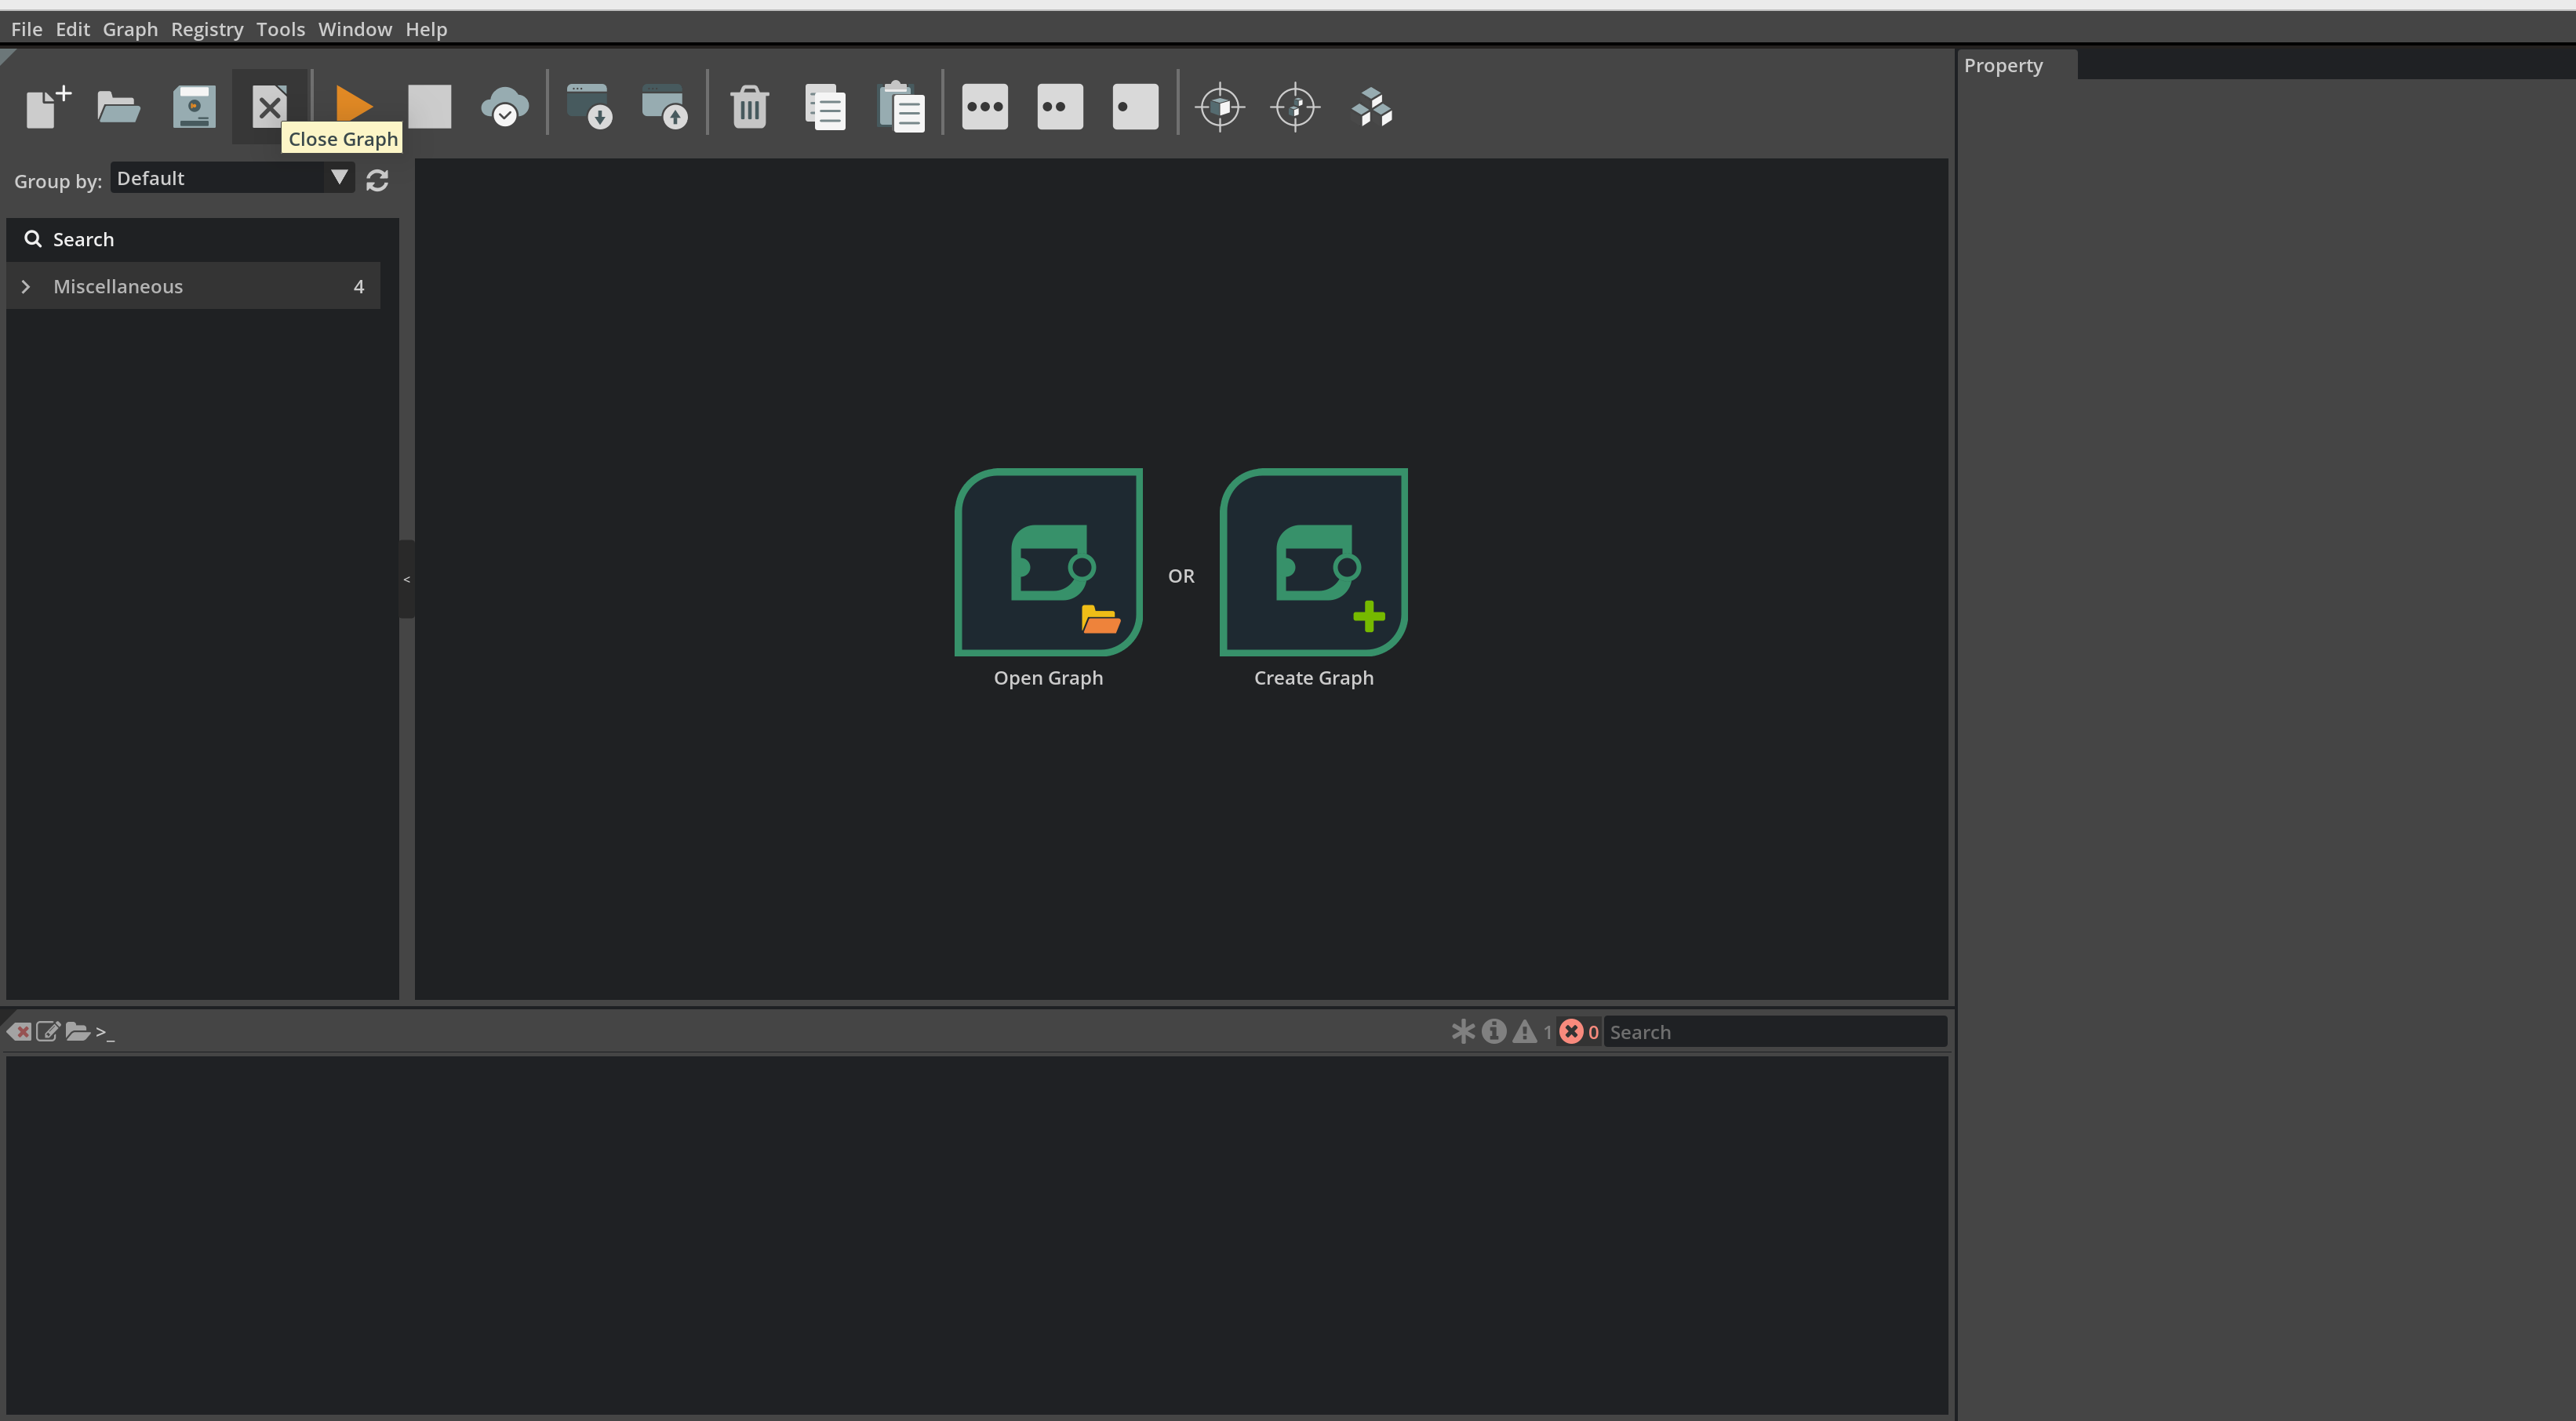Click the trash can delete icon
The width and height of the screenshot is (2576, 1421).
tap(749, 106)
